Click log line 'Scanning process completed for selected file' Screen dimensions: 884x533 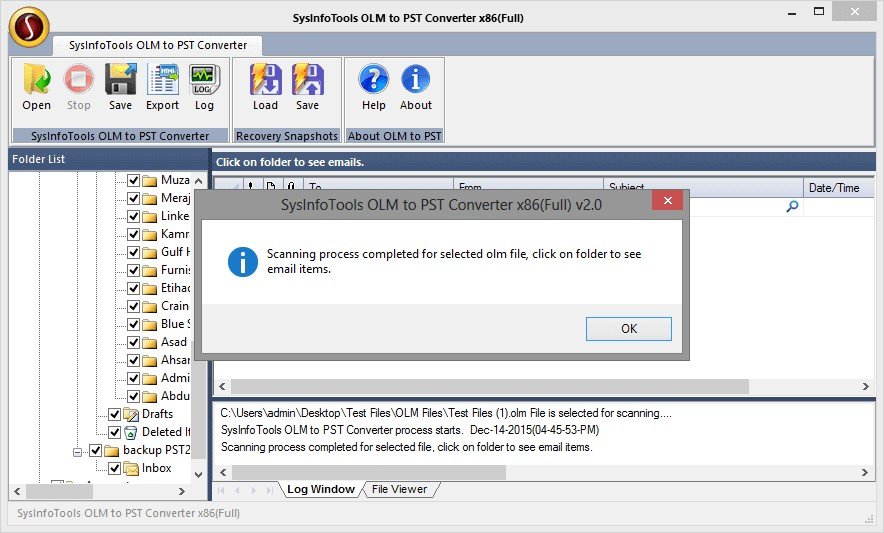tap(406, 447)
